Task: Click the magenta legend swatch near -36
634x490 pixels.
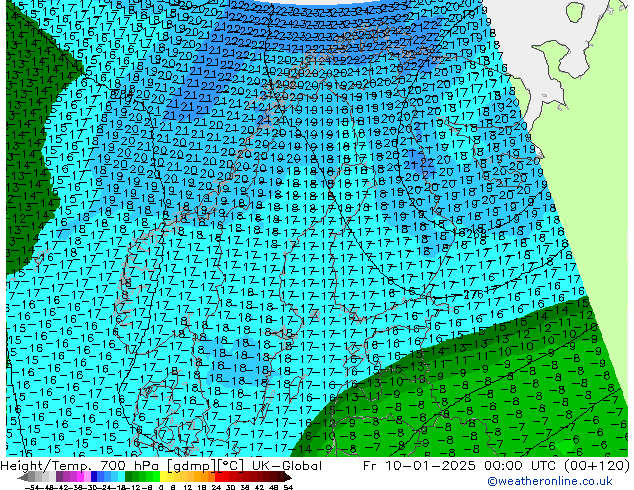Action: (x=80, y=476)
